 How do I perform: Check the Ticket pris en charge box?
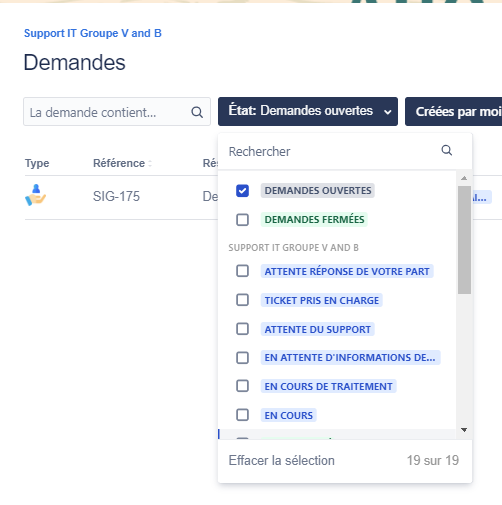coord(242,300)
